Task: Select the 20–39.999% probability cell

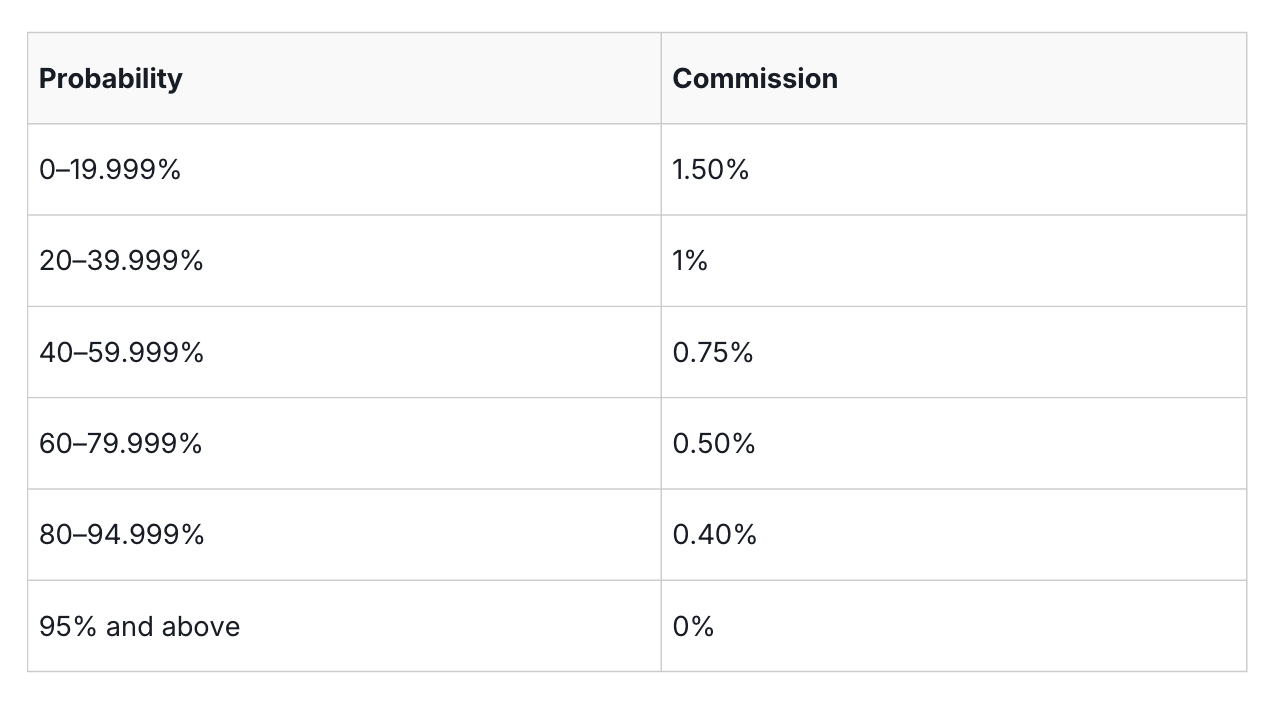Action: pos(121,261)
